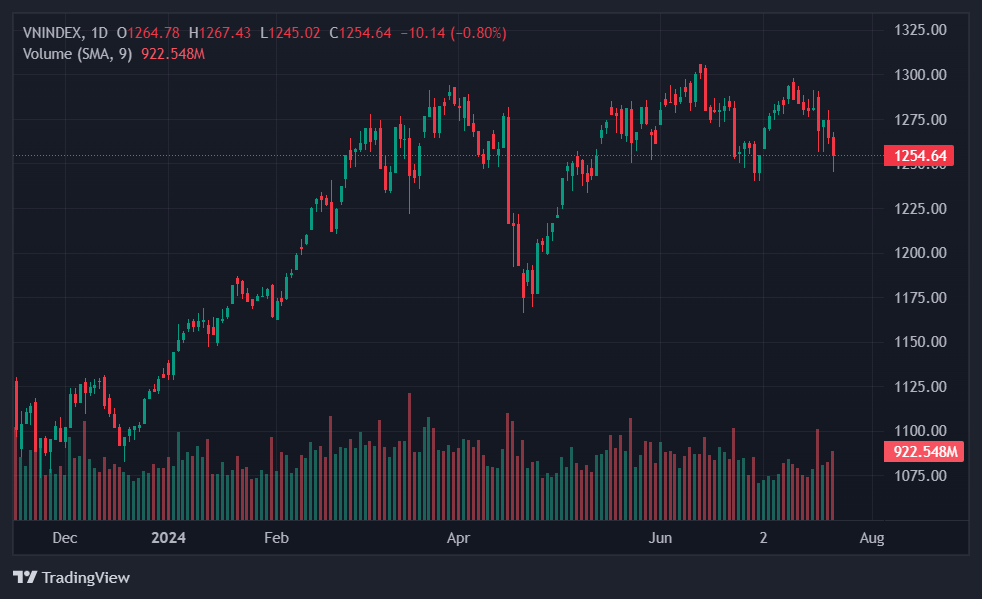Click the Aug time axis label
The image size is (982, 599).
[x=872, y=538]
